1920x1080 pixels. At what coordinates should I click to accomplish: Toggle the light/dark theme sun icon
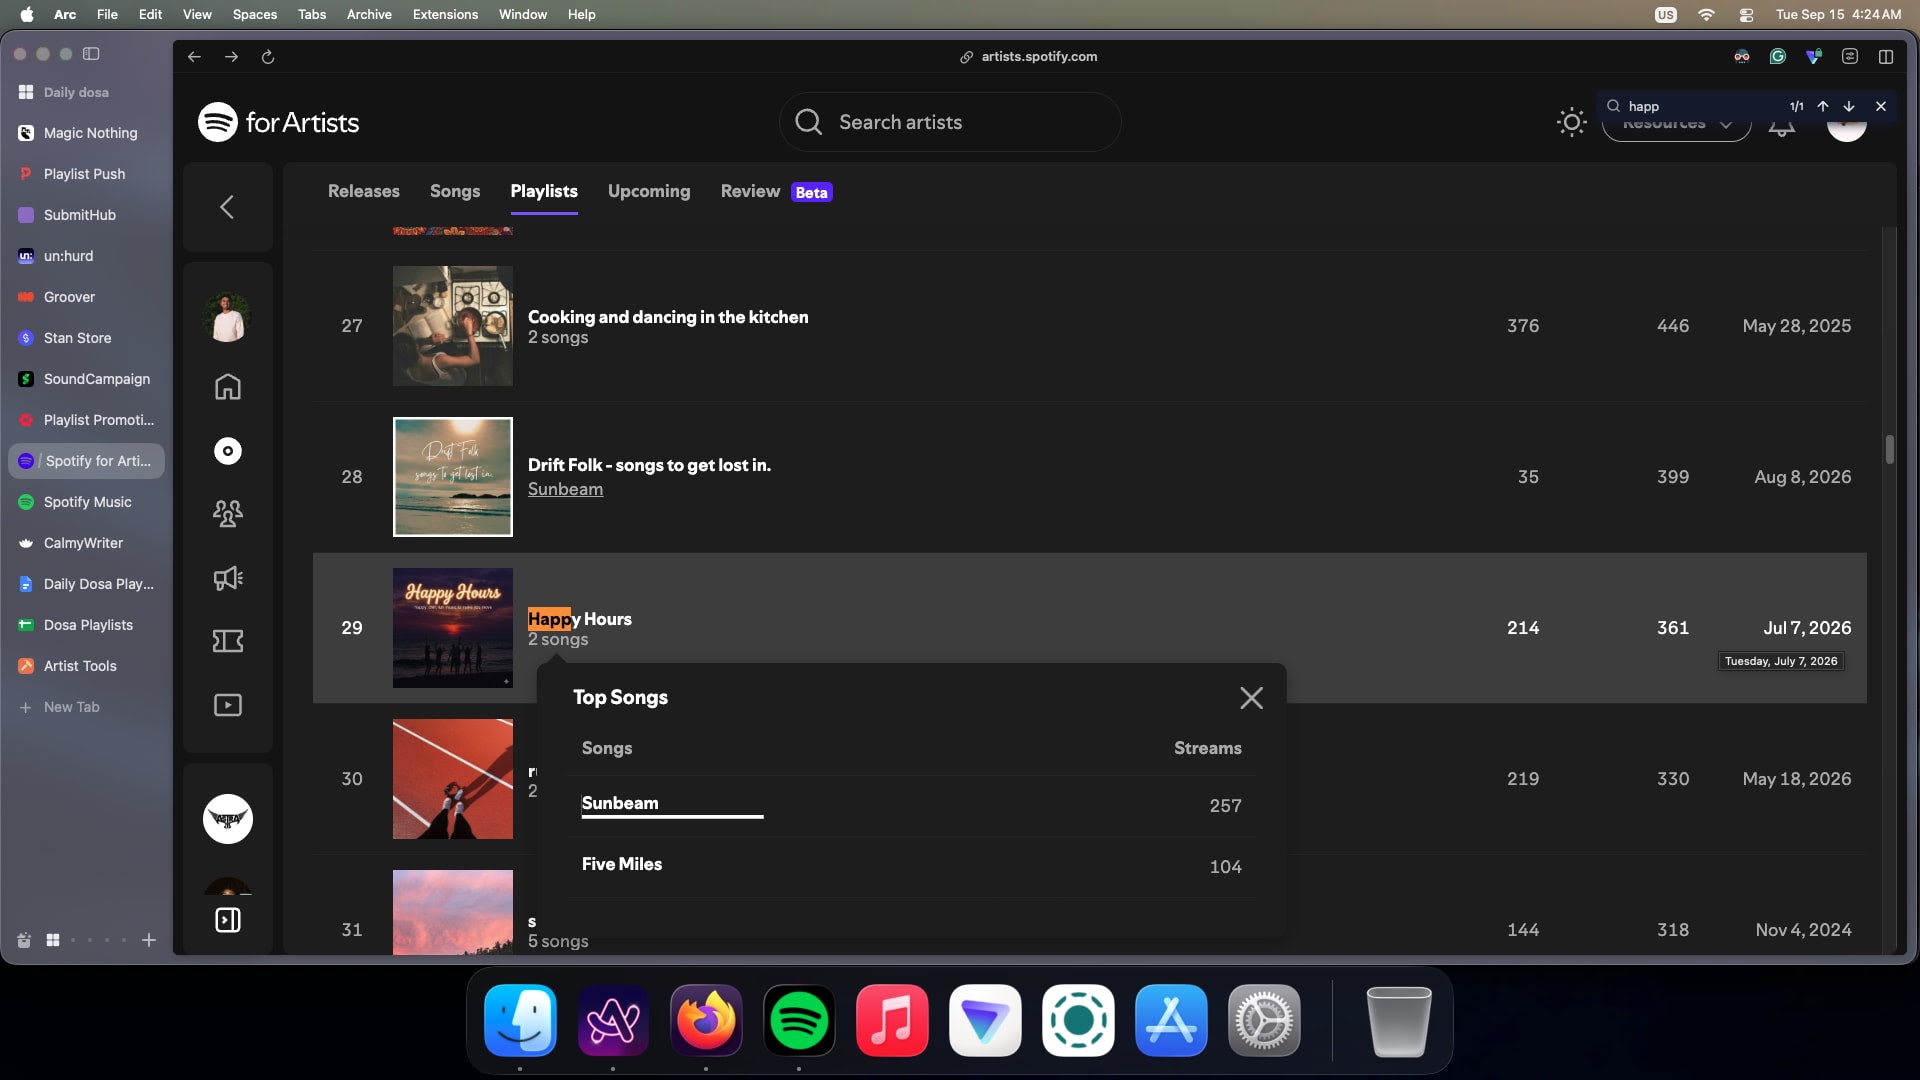(x=1572, y=122)
